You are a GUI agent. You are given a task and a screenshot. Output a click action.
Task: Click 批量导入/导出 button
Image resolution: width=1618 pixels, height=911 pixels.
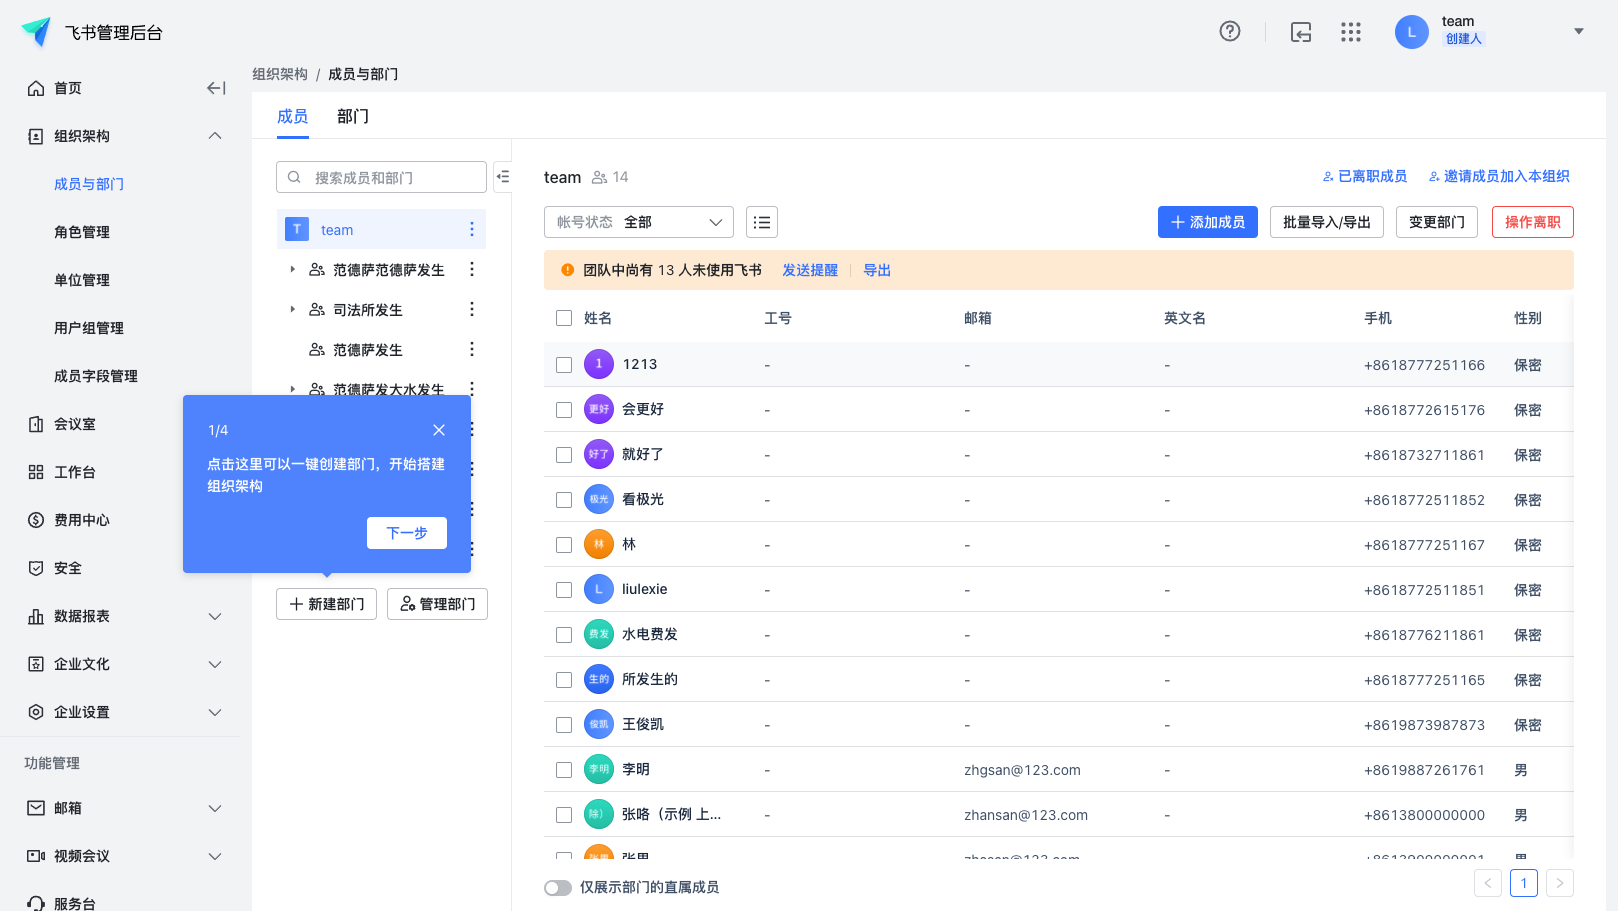coord(1327,222)
